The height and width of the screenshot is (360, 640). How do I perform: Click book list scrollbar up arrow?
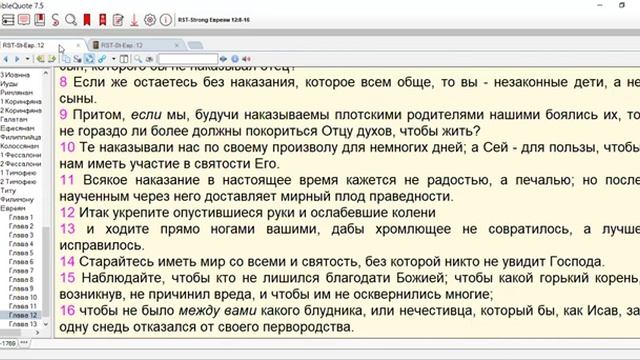click(x=46, y=73)
